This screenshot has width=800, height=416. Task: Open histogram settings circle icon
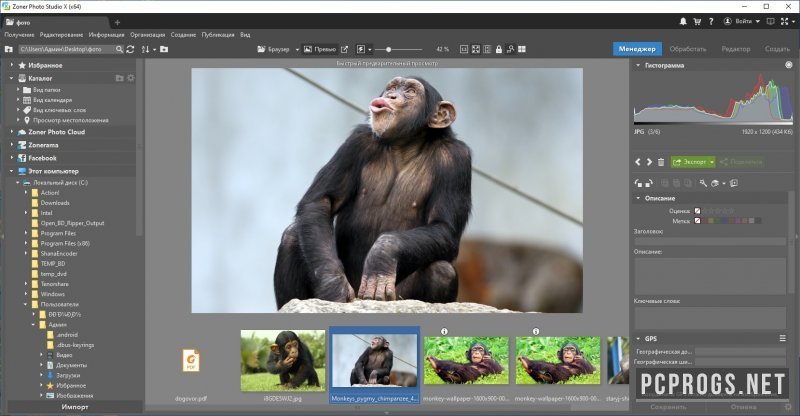pyautogui.click(x=788, y=65)
